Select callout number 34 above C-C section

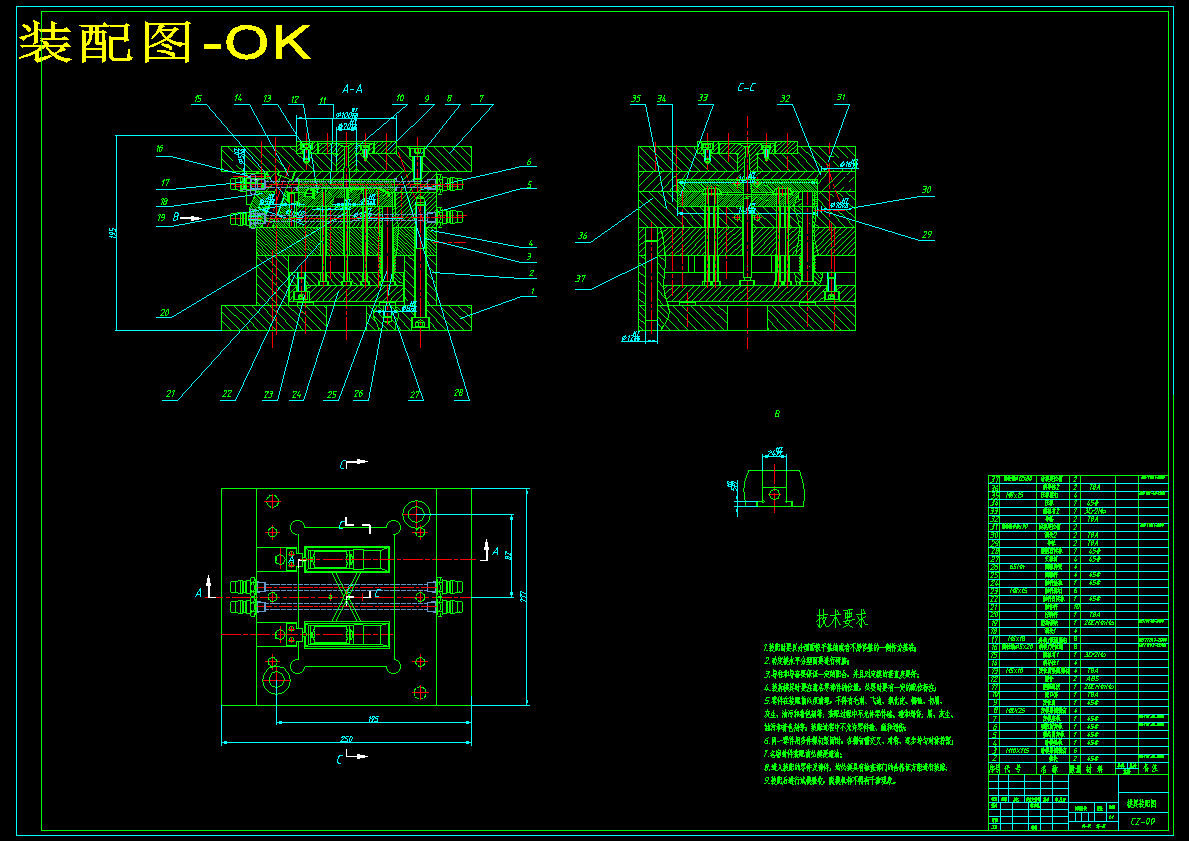click(x=662, y=99)
